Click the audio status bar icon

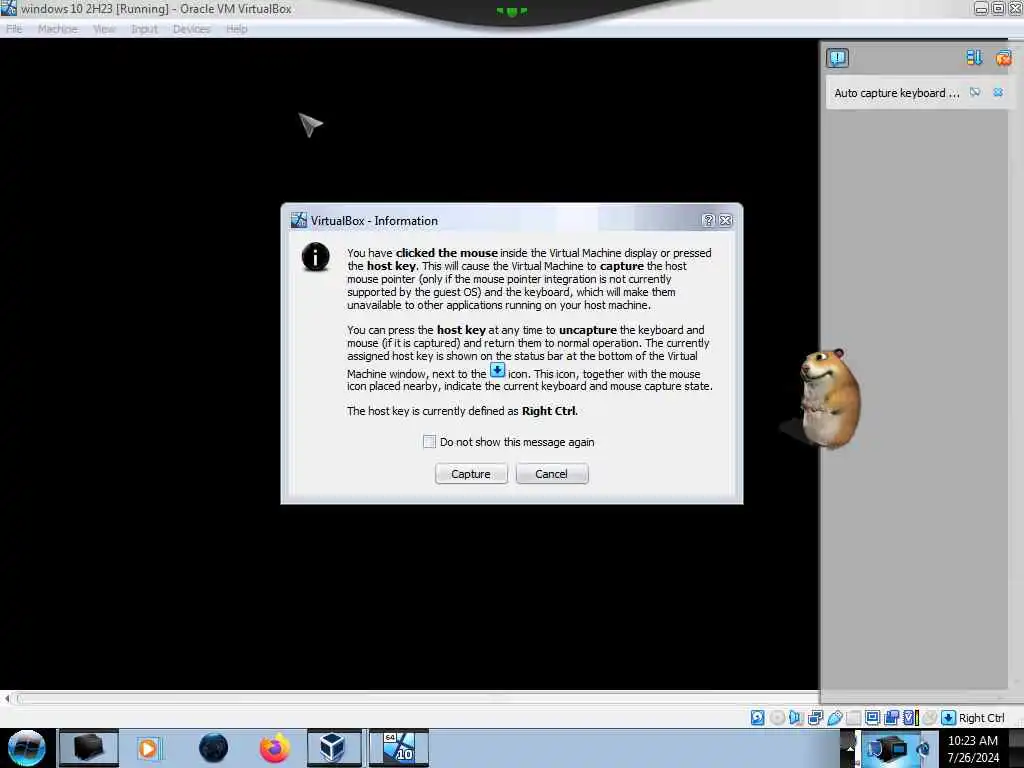pos(796,718)
